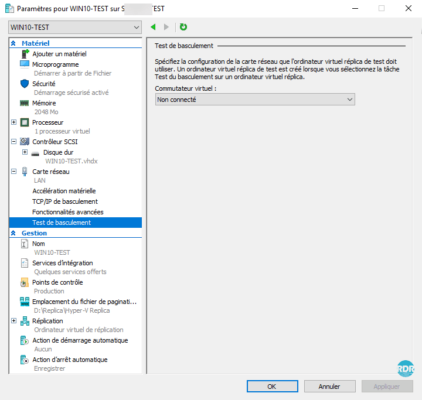
Task: Click the Ordinateur virtuel de réplication text
Action: click(x=79, y=330)
